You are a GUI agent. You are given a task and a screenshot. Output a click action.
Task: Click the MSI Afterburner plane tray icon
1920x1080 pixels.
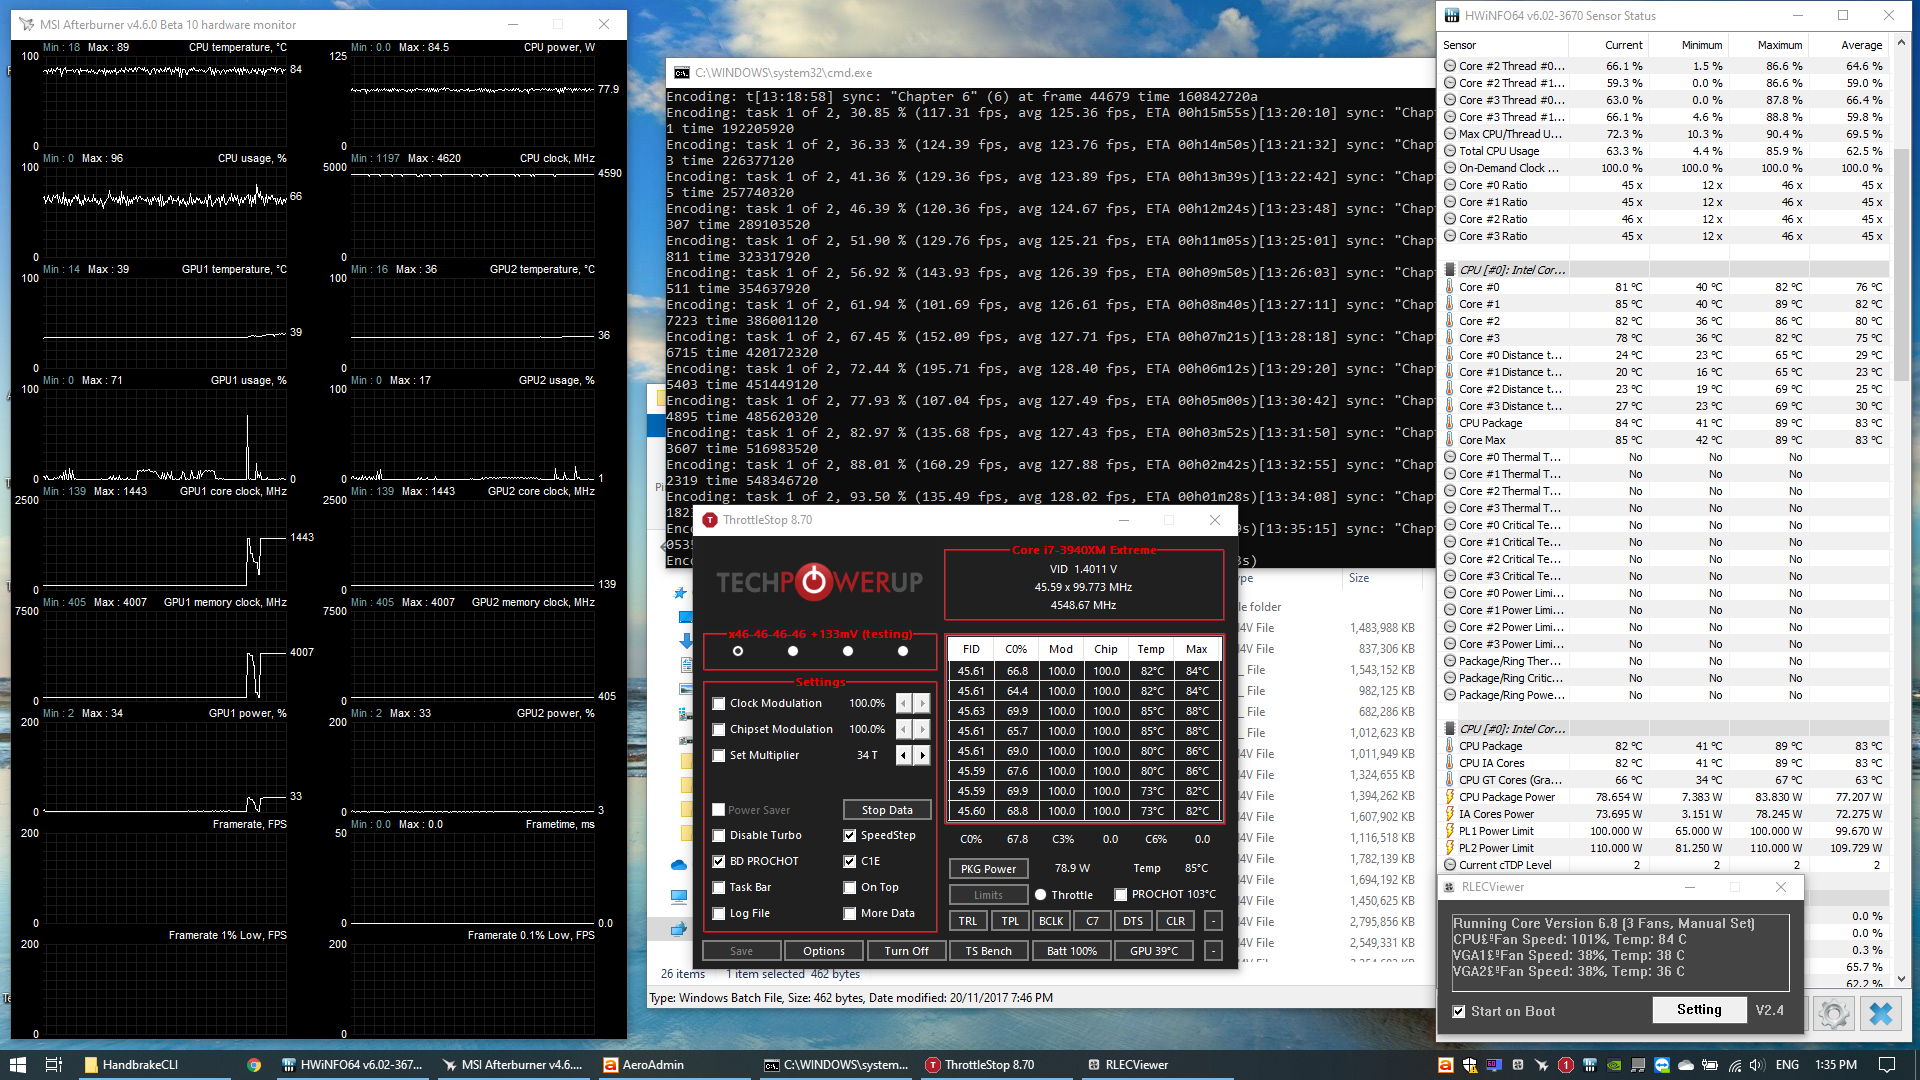click(1541, 1065)
